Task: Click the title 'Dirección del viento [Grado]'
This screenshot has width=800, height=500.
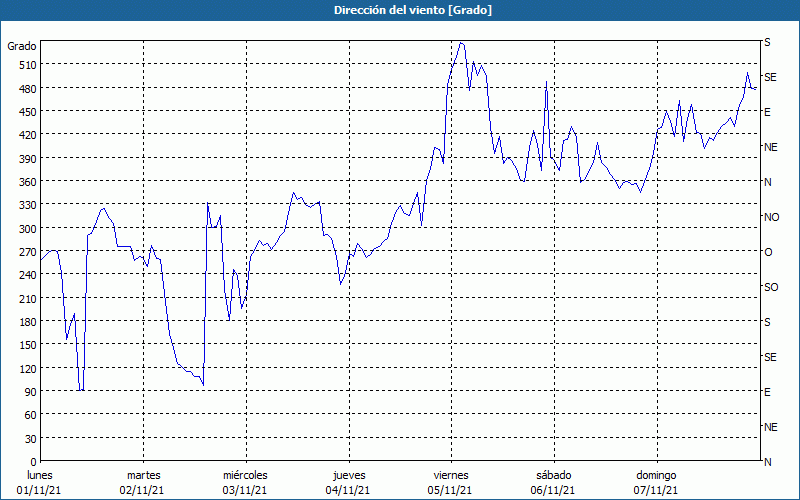Action: pos(413,10)
